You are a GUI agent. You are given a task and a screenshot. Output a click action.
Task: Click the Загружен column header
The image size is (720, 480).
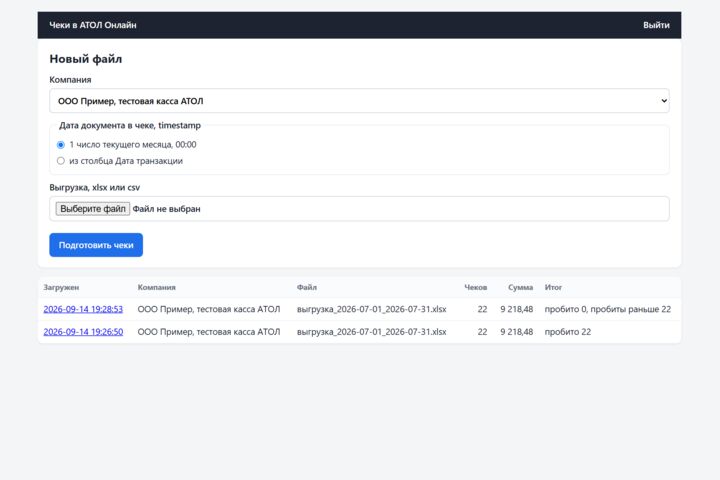61,287
